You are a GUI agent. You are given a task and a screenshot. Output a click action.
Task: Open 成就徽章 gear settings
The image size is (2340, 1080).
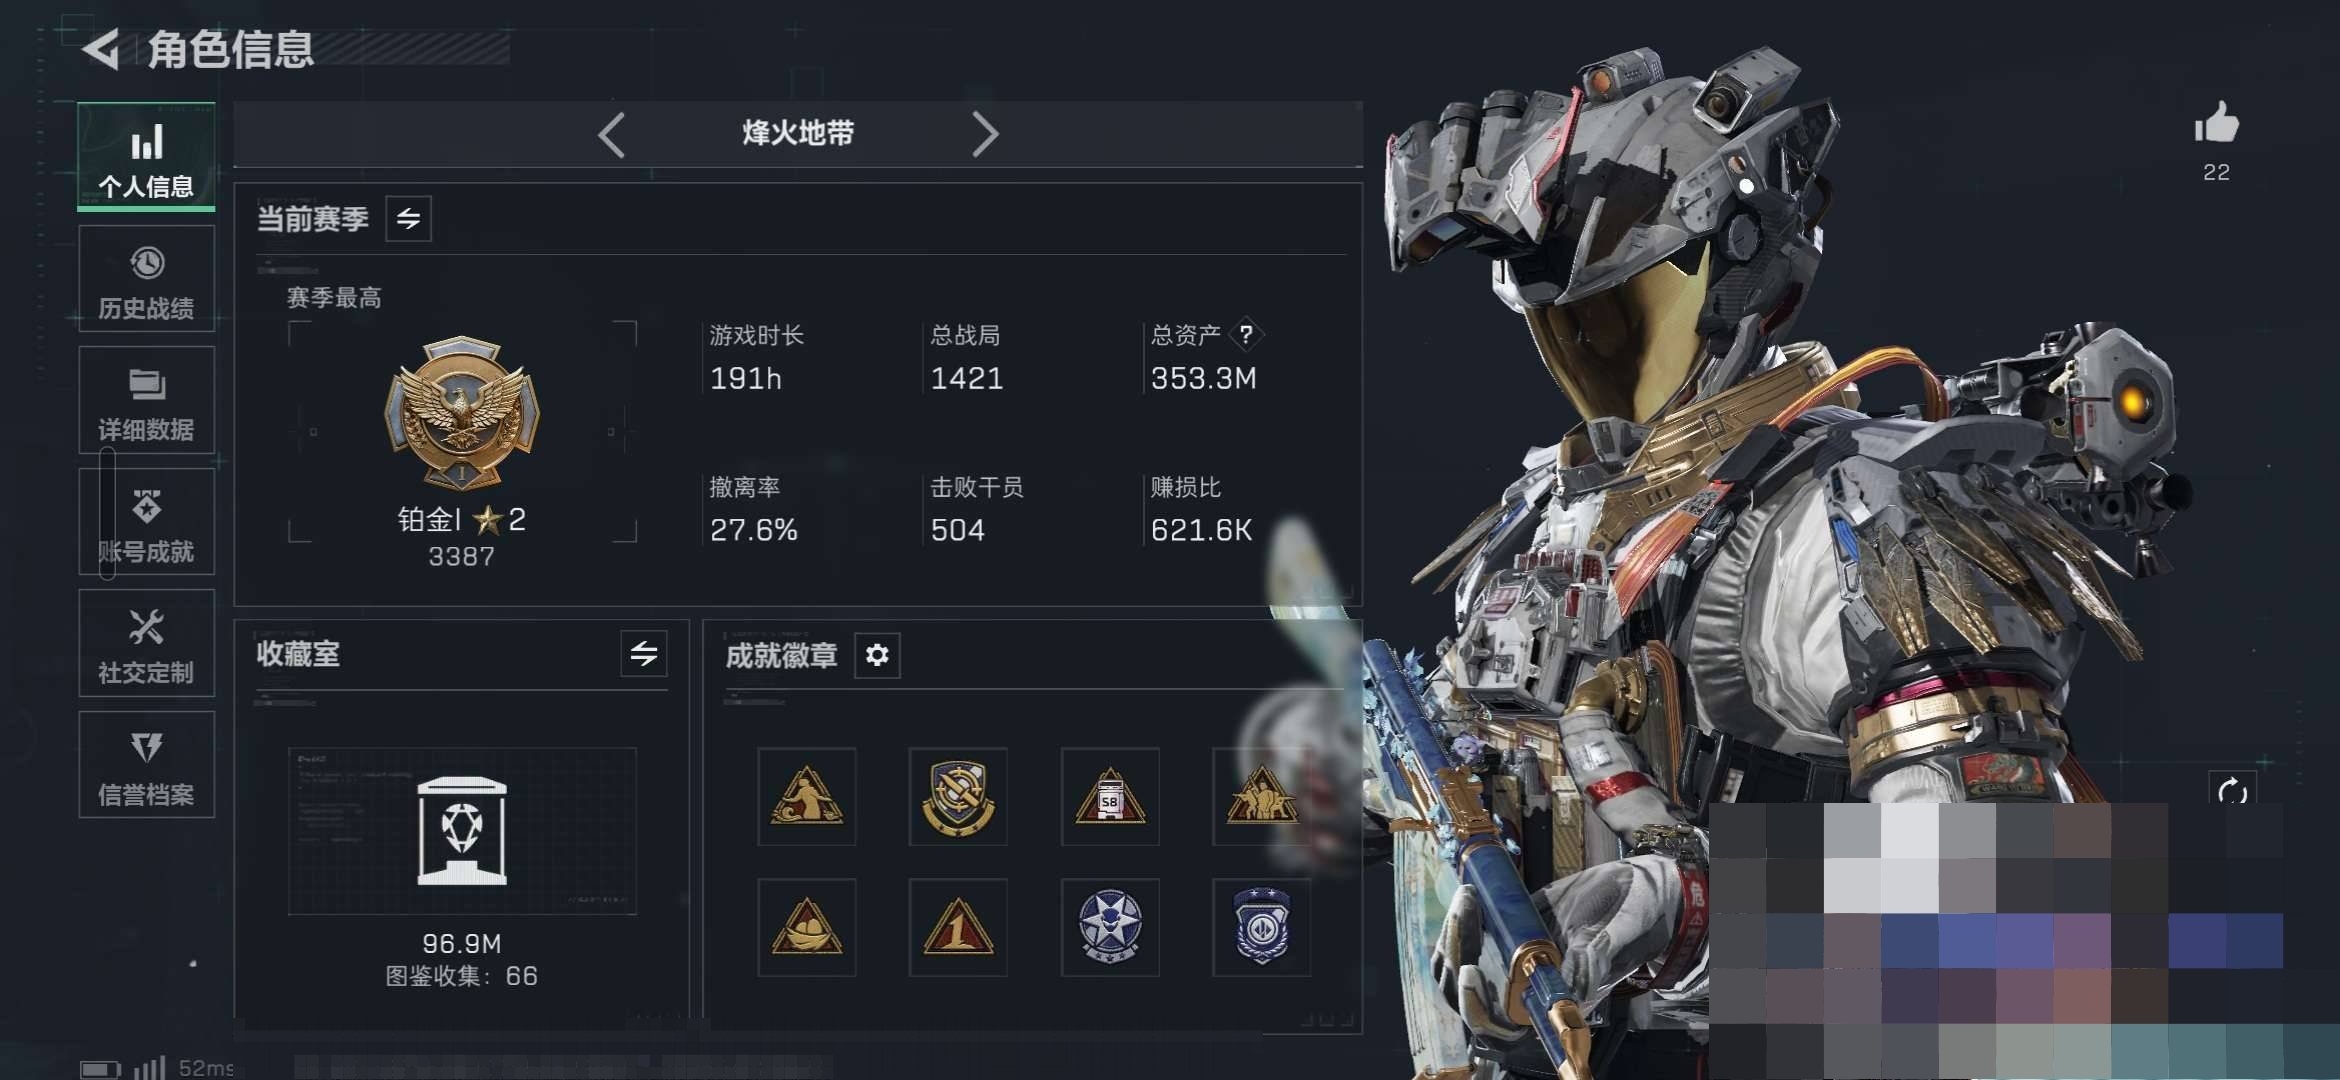[877, 655]
